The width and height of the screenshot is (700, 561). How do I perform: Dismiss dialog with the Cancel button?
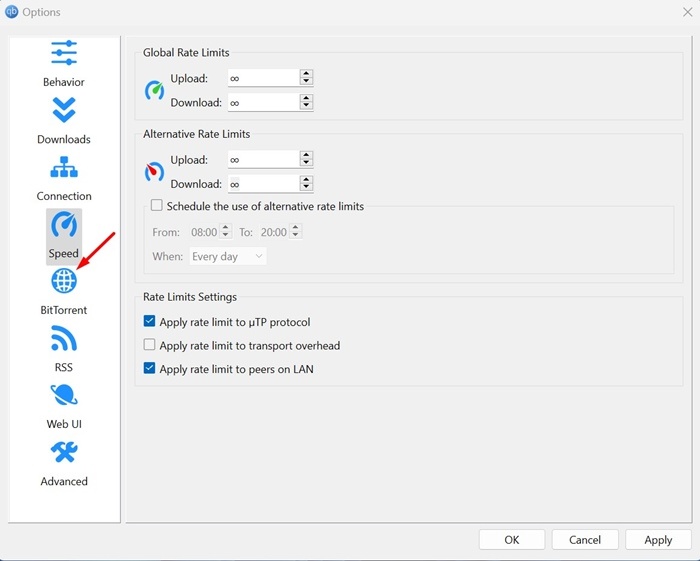click(x=585, y=540)
